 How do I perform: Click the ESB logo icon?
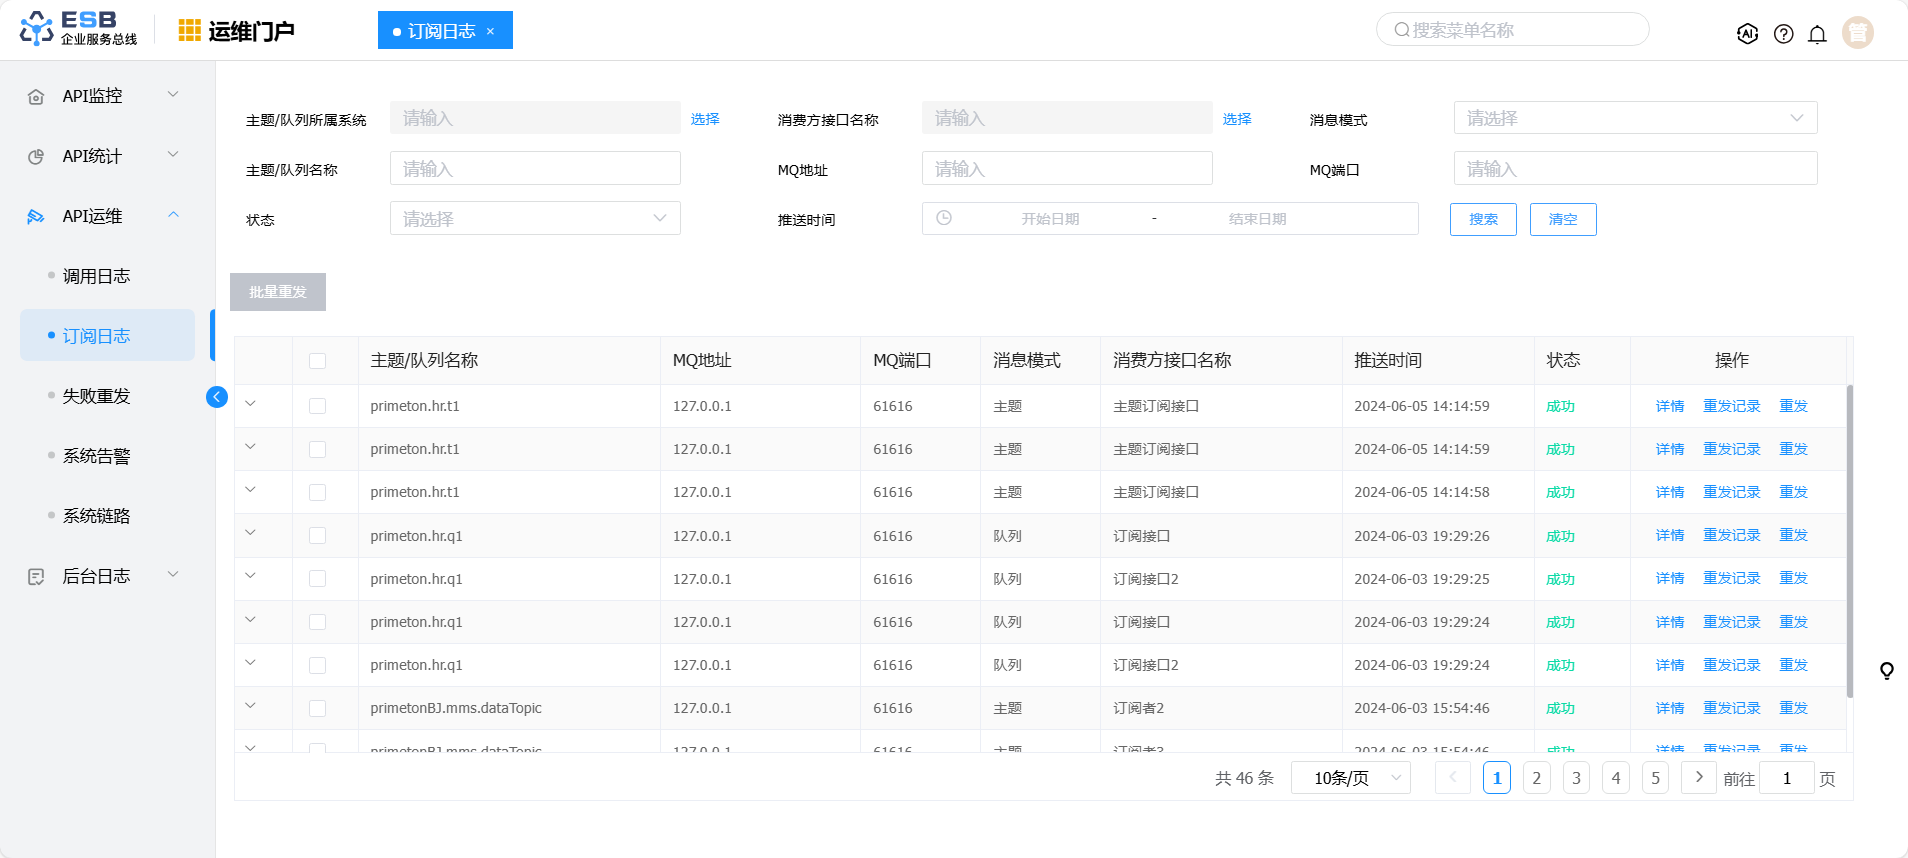(x=37, y=29)
